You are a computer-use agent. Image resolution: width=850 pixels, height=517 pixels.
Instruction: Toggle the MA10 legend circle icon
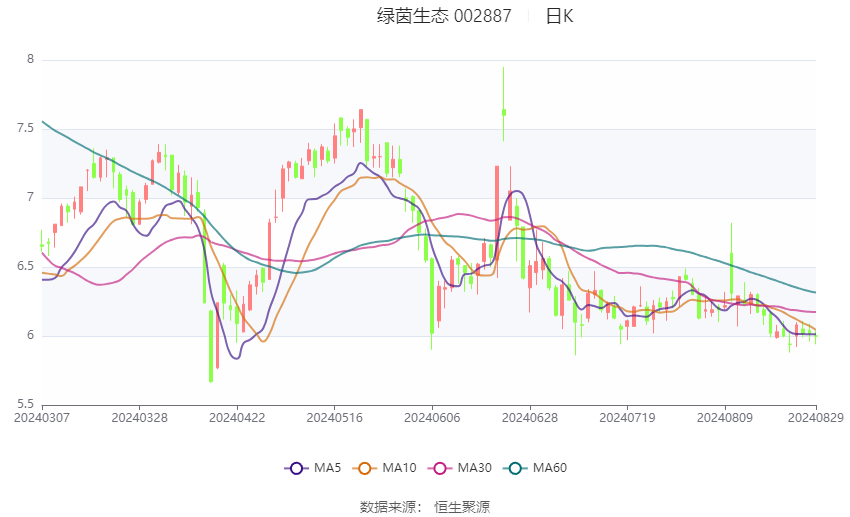(364, 468)
